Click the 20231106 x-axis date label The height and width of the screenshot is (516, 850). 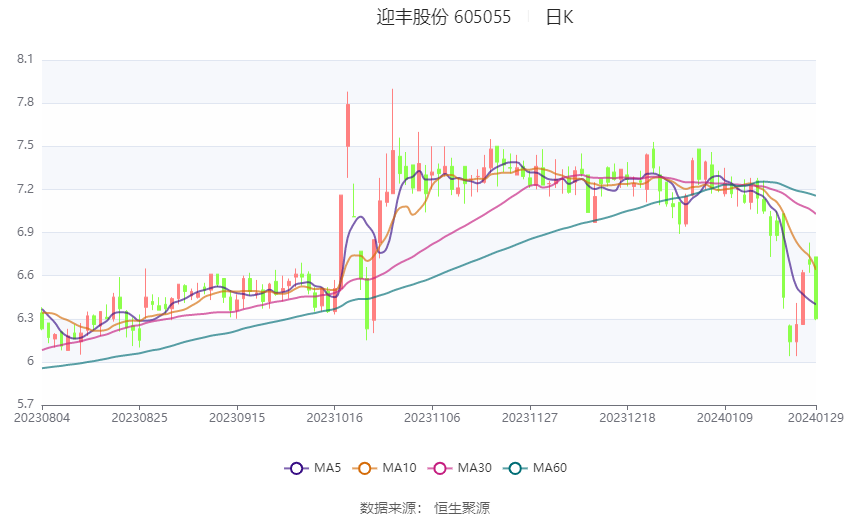coord(432,418)
